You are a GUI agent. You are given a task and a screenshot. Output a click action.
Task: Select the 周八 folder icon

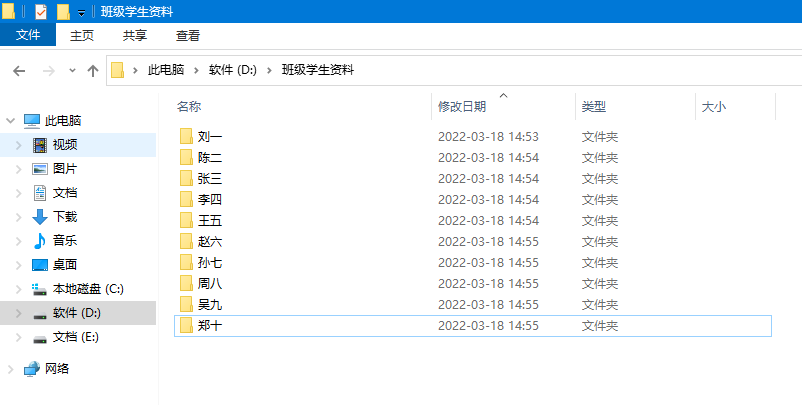186,283
